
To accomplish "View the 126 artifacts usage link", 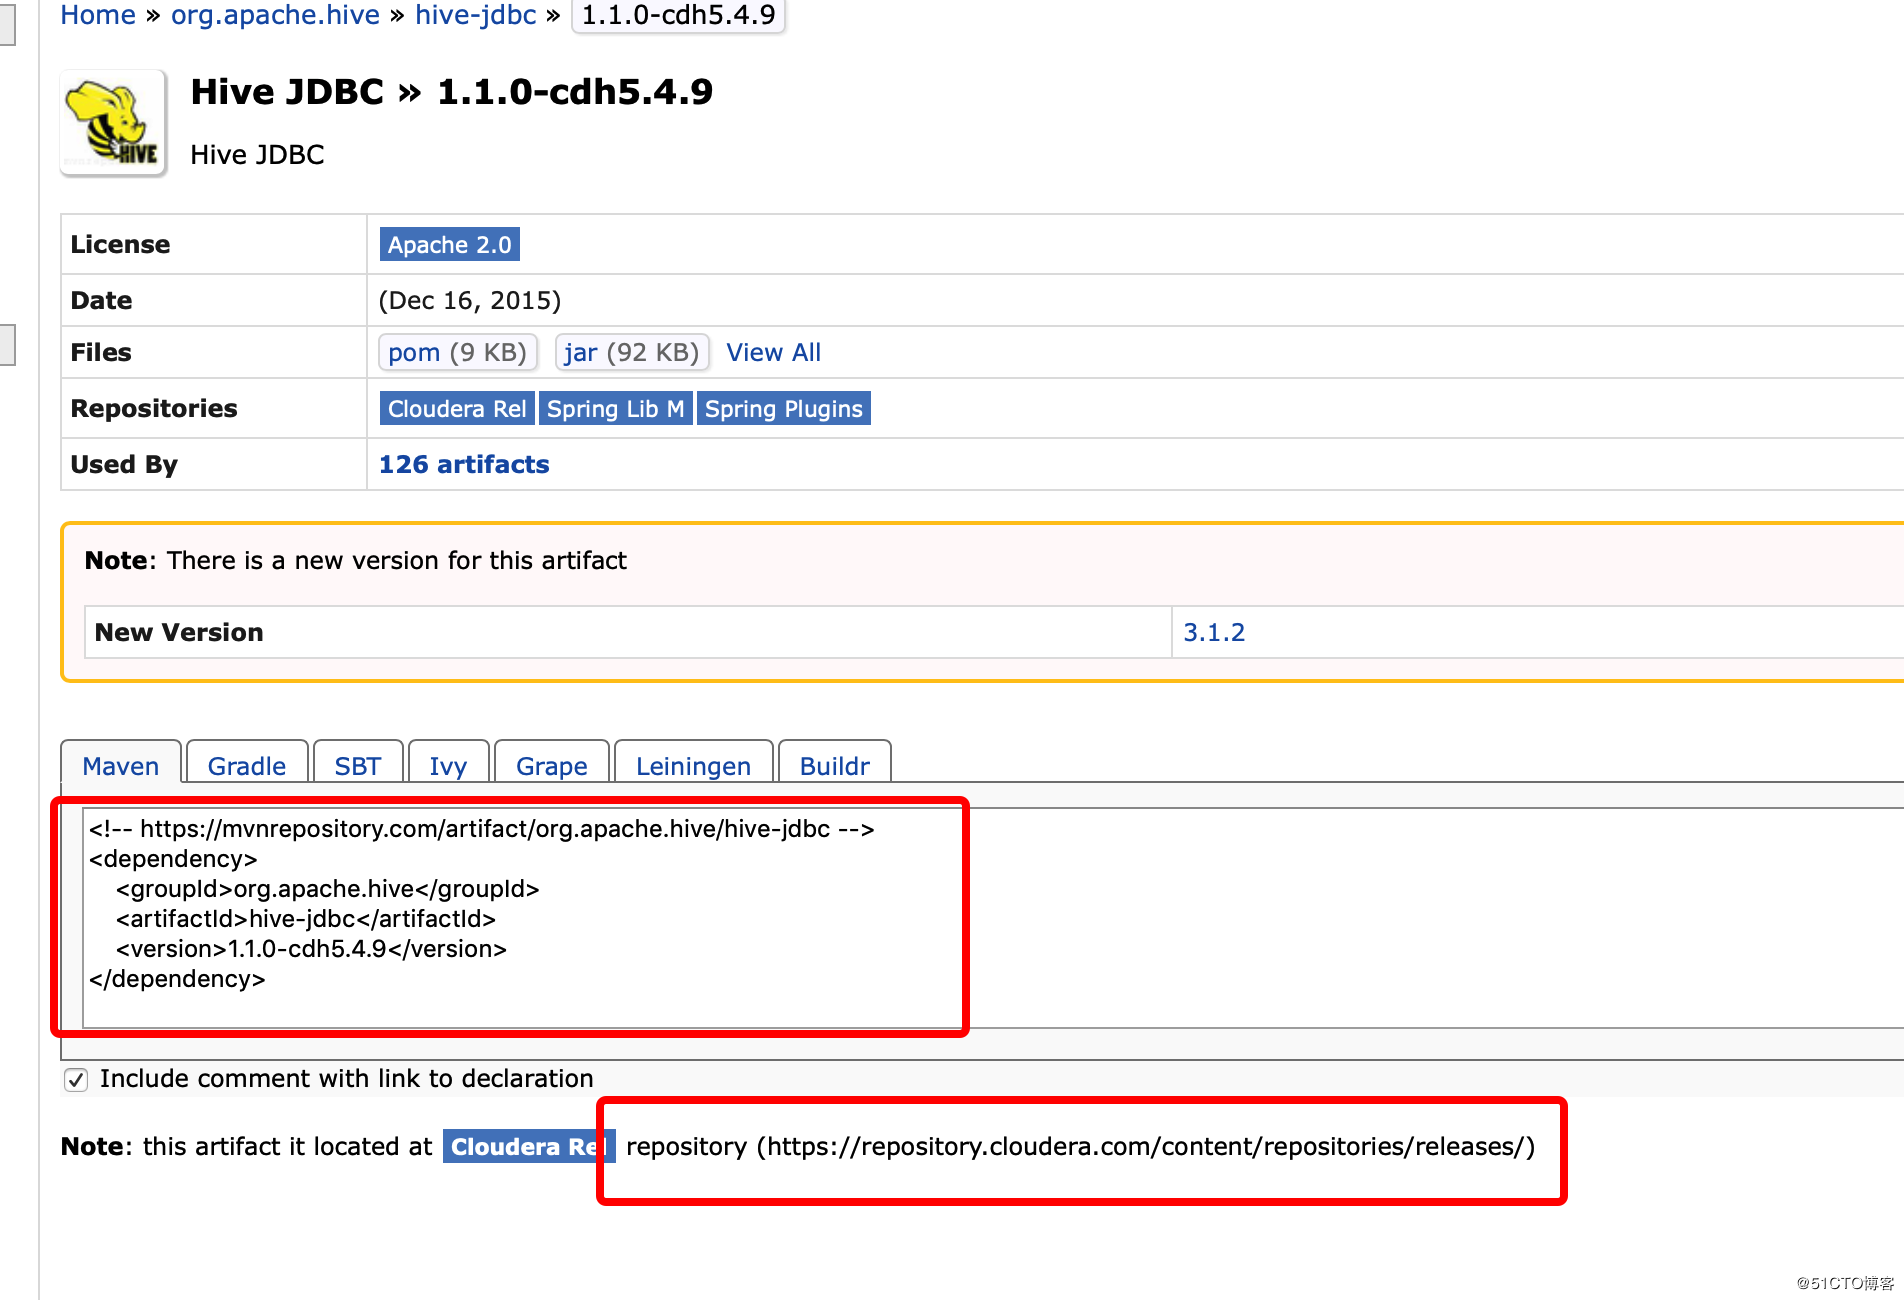I will click(x=464, y=465).
